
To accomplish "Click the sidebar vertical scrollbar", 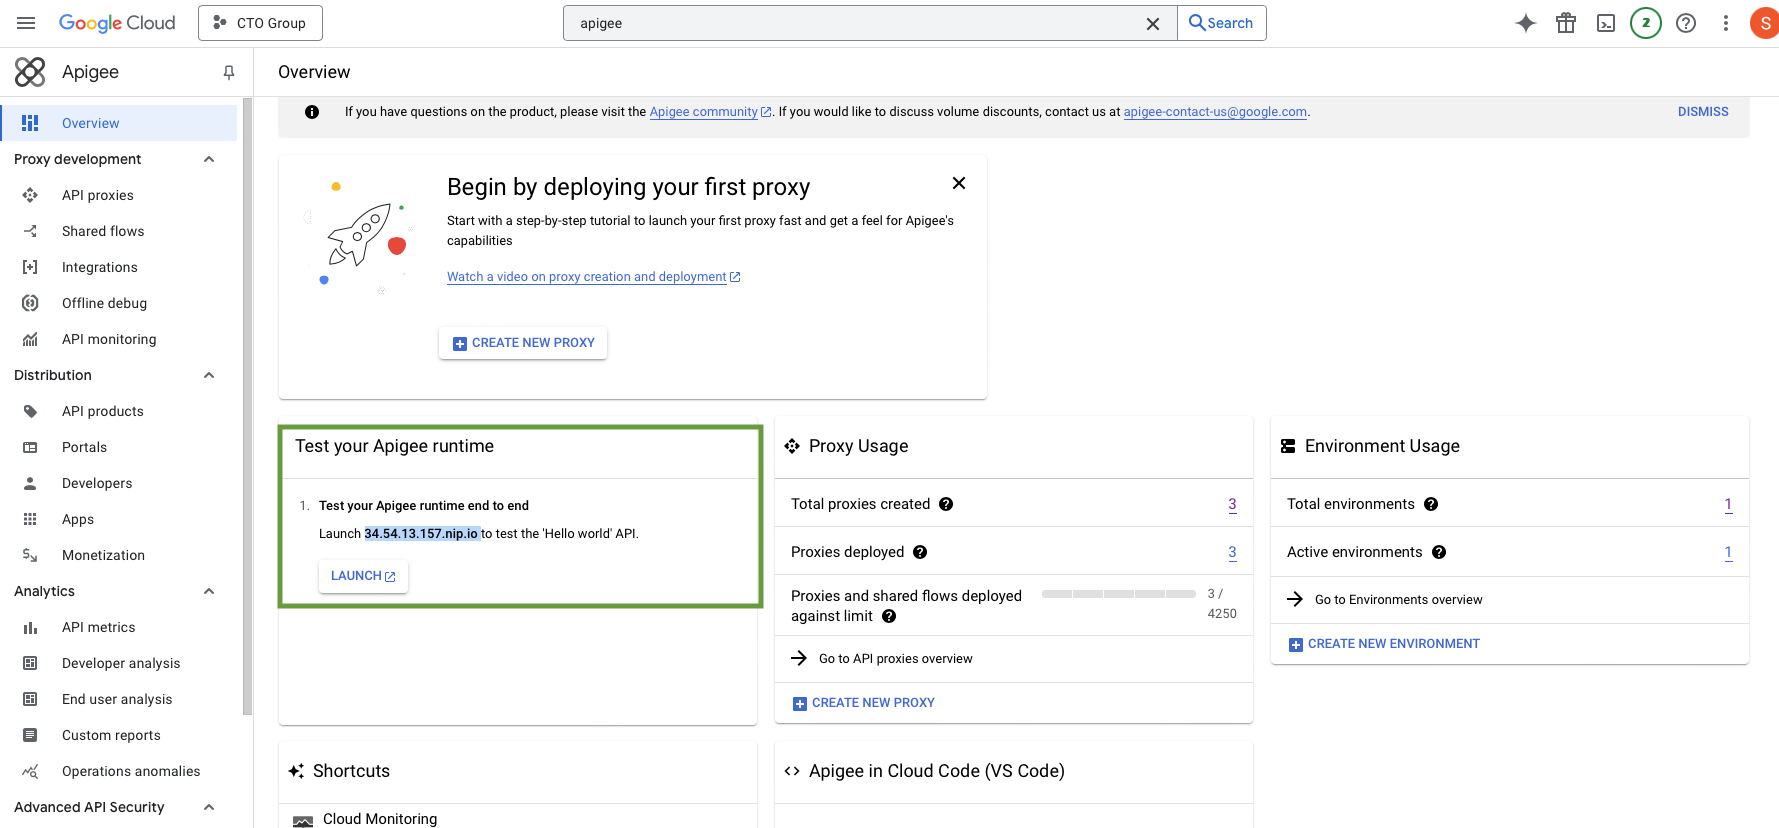I will (x=247, y=407).
